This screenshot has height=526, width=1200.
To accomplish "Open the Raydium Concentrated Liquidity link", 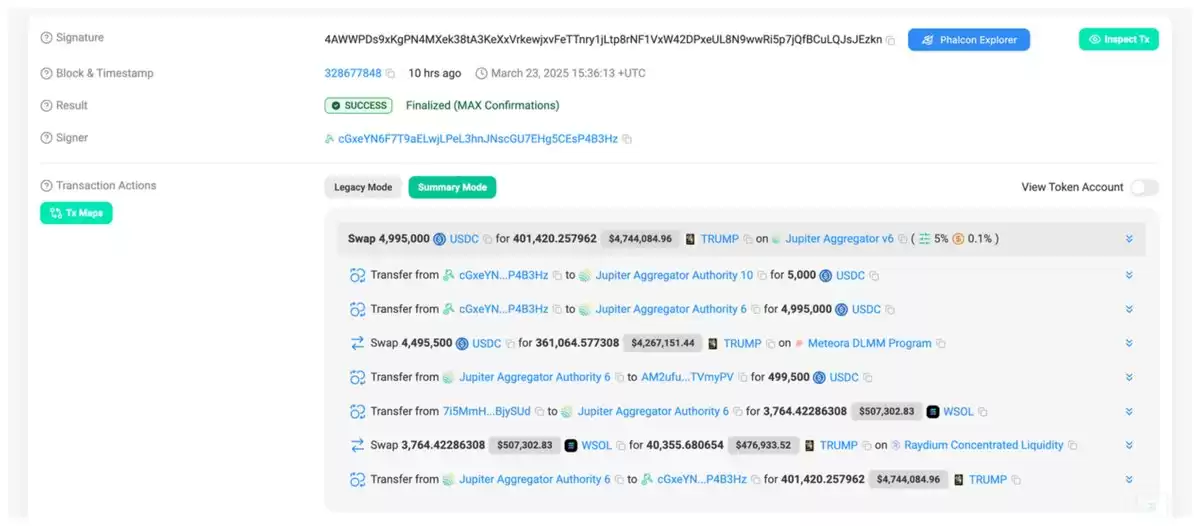I will coord(984,445).
